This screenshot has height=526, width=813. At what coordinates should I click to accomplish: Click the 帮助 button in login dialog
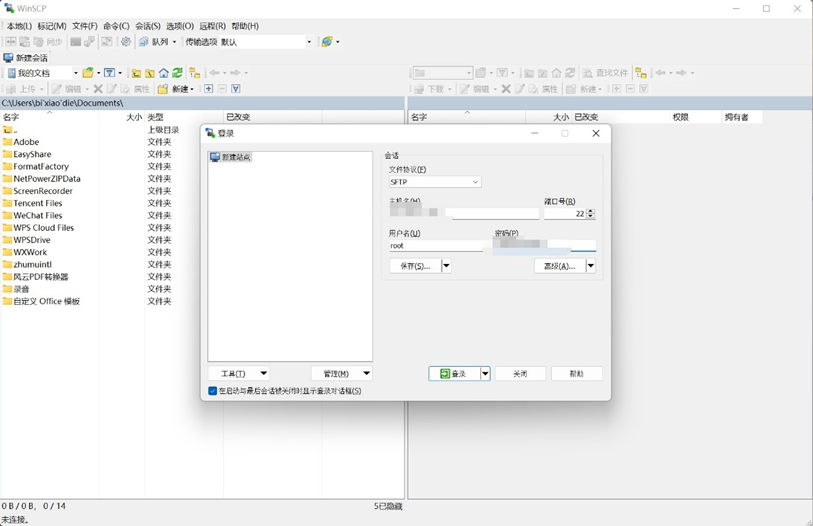pos(577,373)
